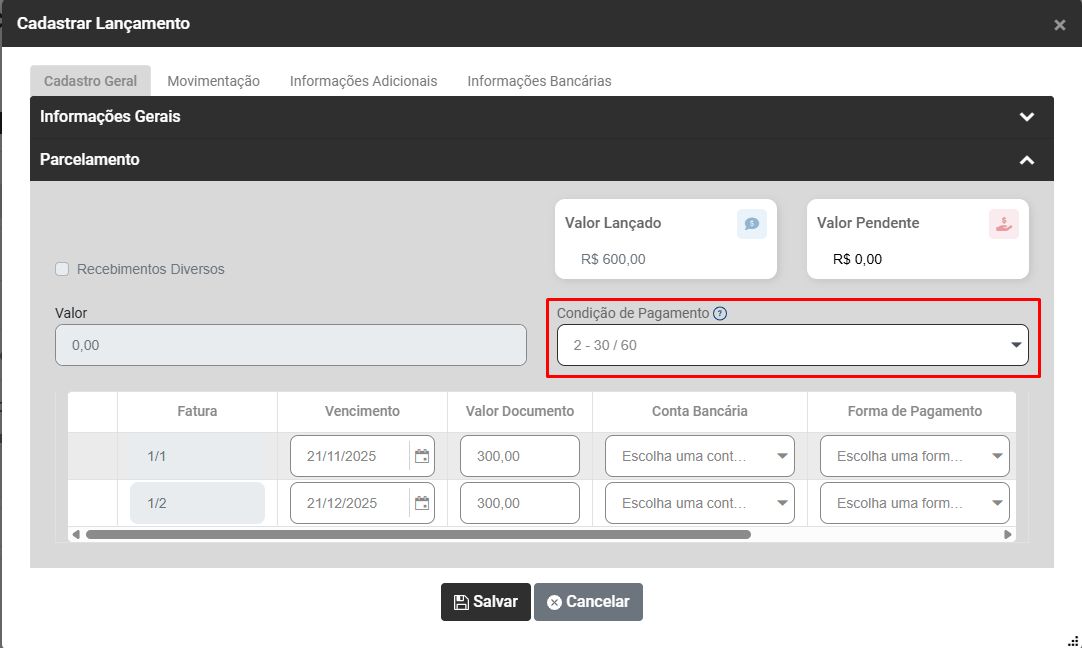Click the Forma de Pagamento column header
This screenshot has height=648, width=1082.
(914, 411)
